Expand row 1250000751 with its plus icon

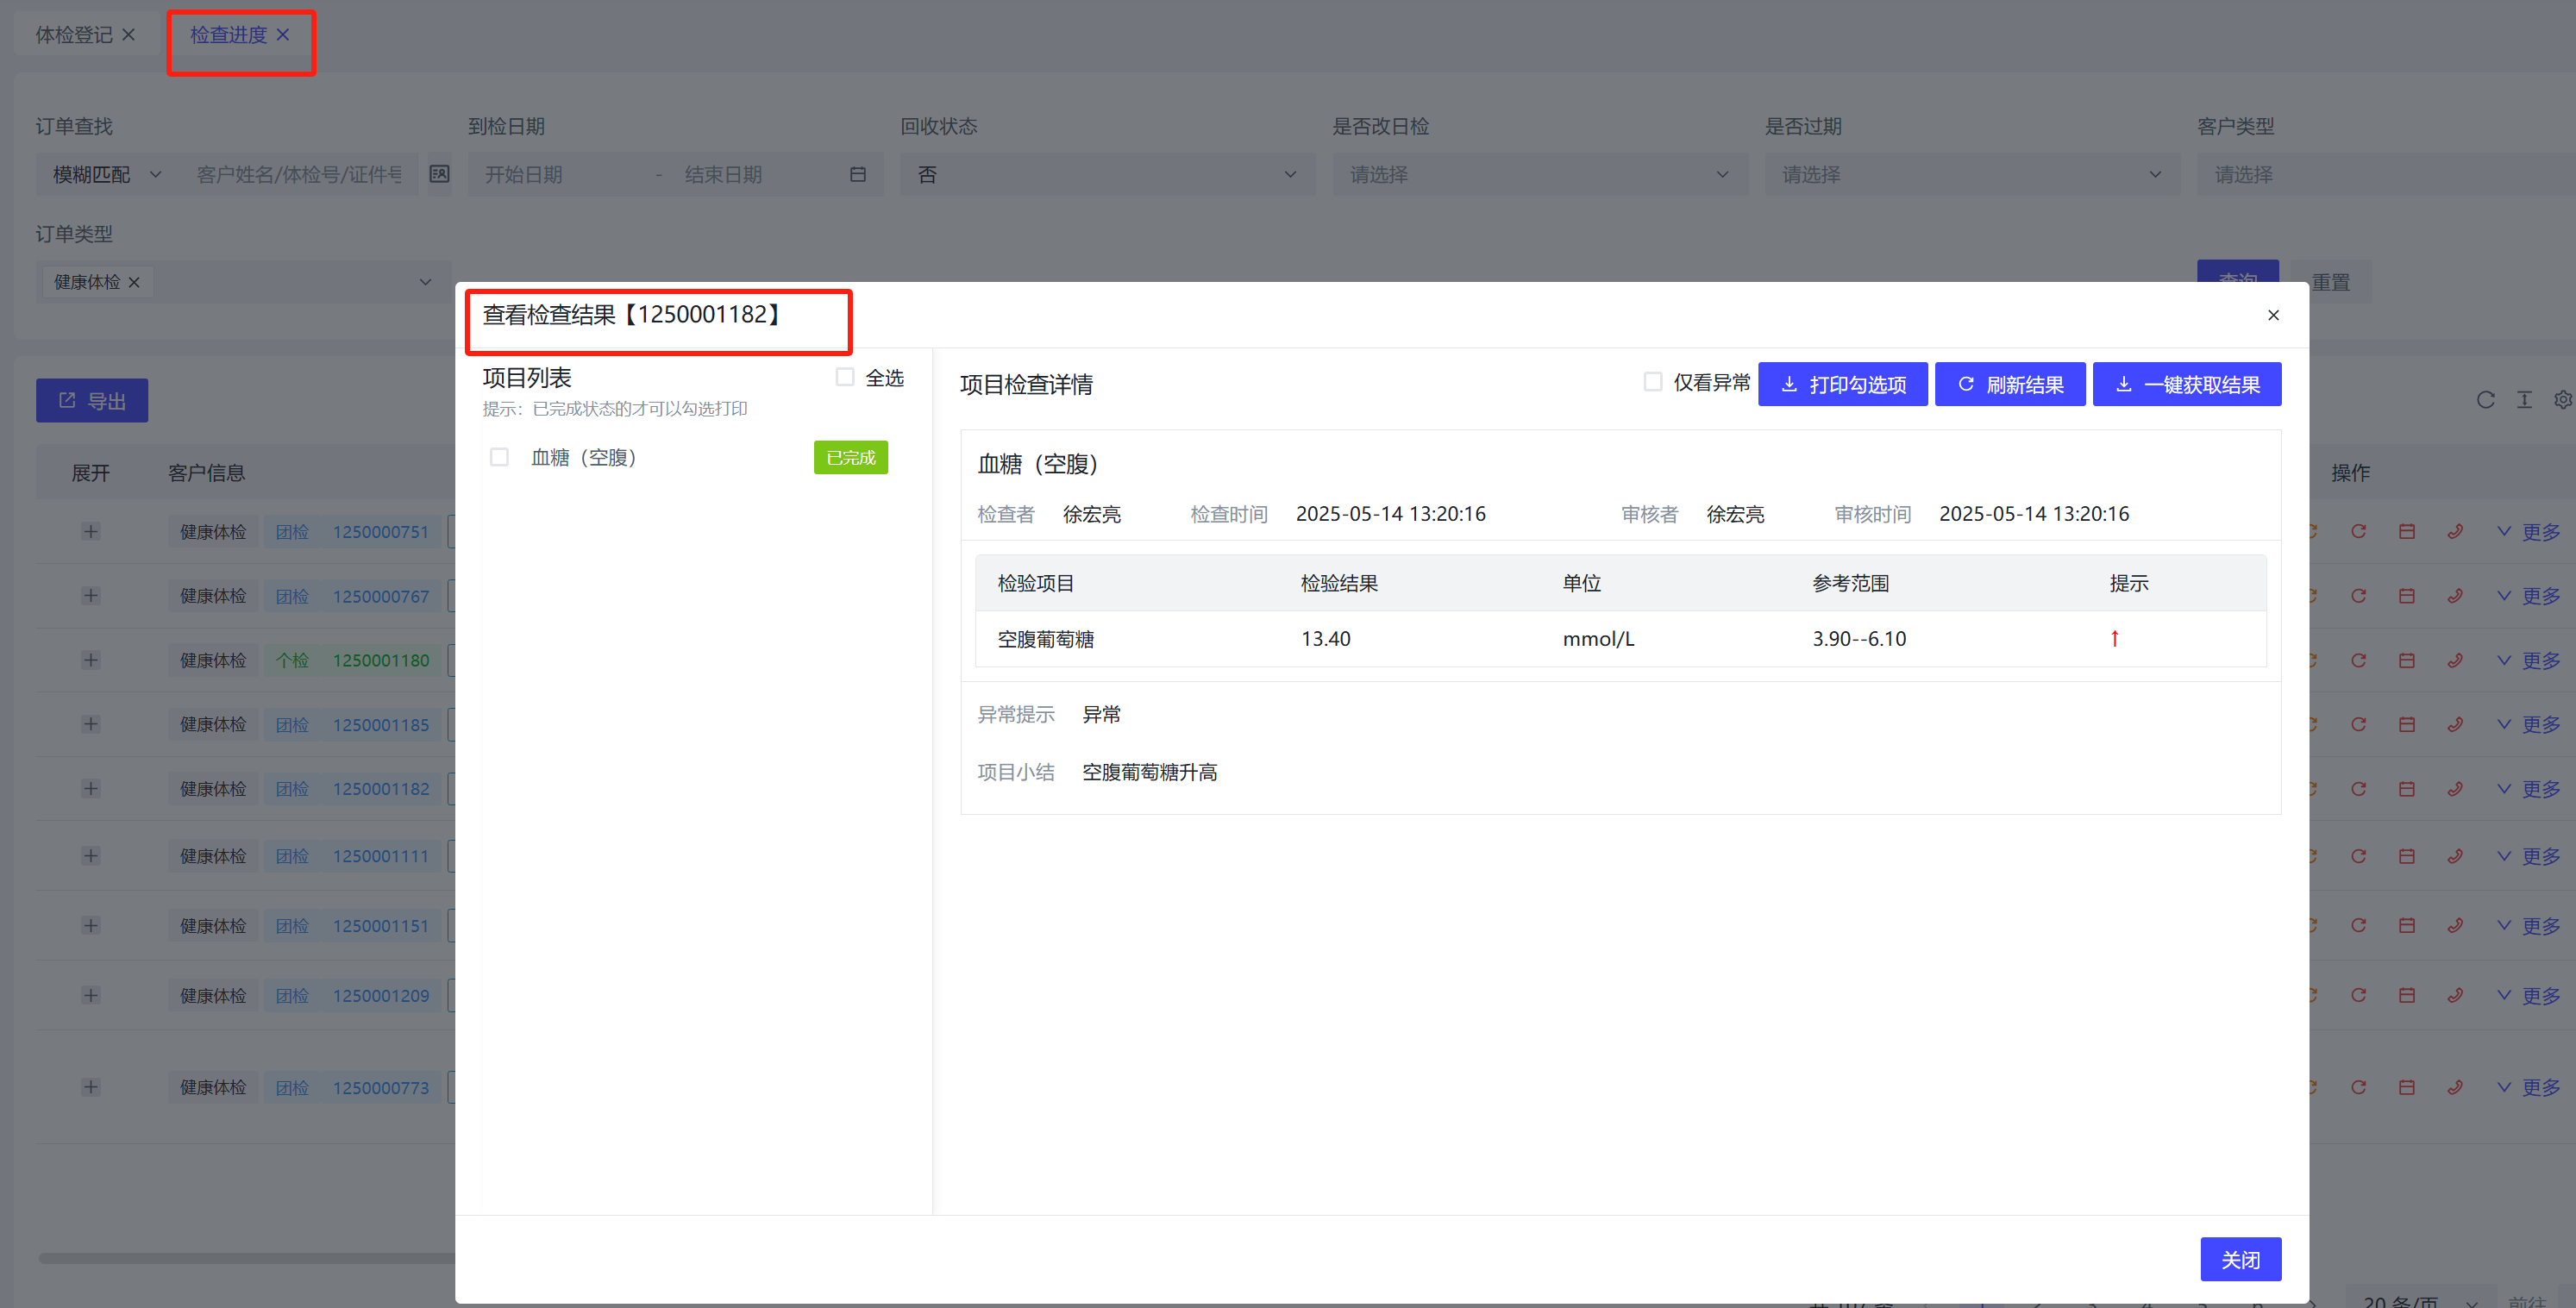point(91,531)
